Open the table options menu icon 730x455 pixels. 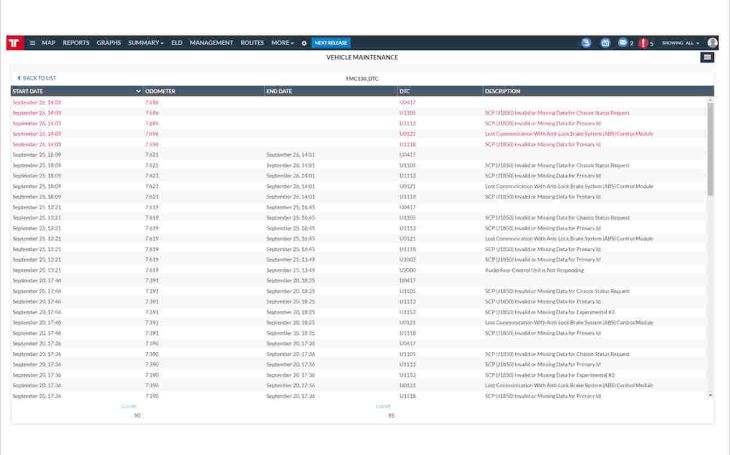coord(708,58)
